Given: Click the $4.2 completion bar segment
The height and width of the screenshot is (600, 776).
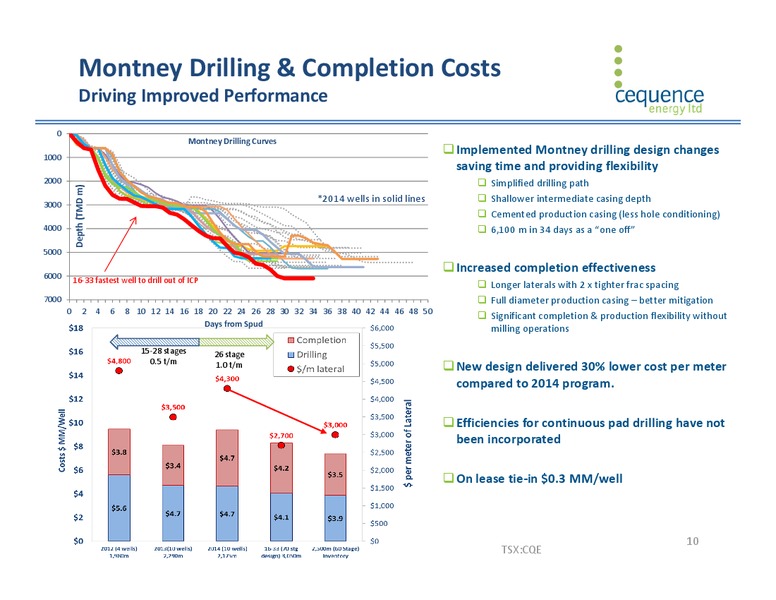Looking at the screenshot, I should tap(281, 468).
